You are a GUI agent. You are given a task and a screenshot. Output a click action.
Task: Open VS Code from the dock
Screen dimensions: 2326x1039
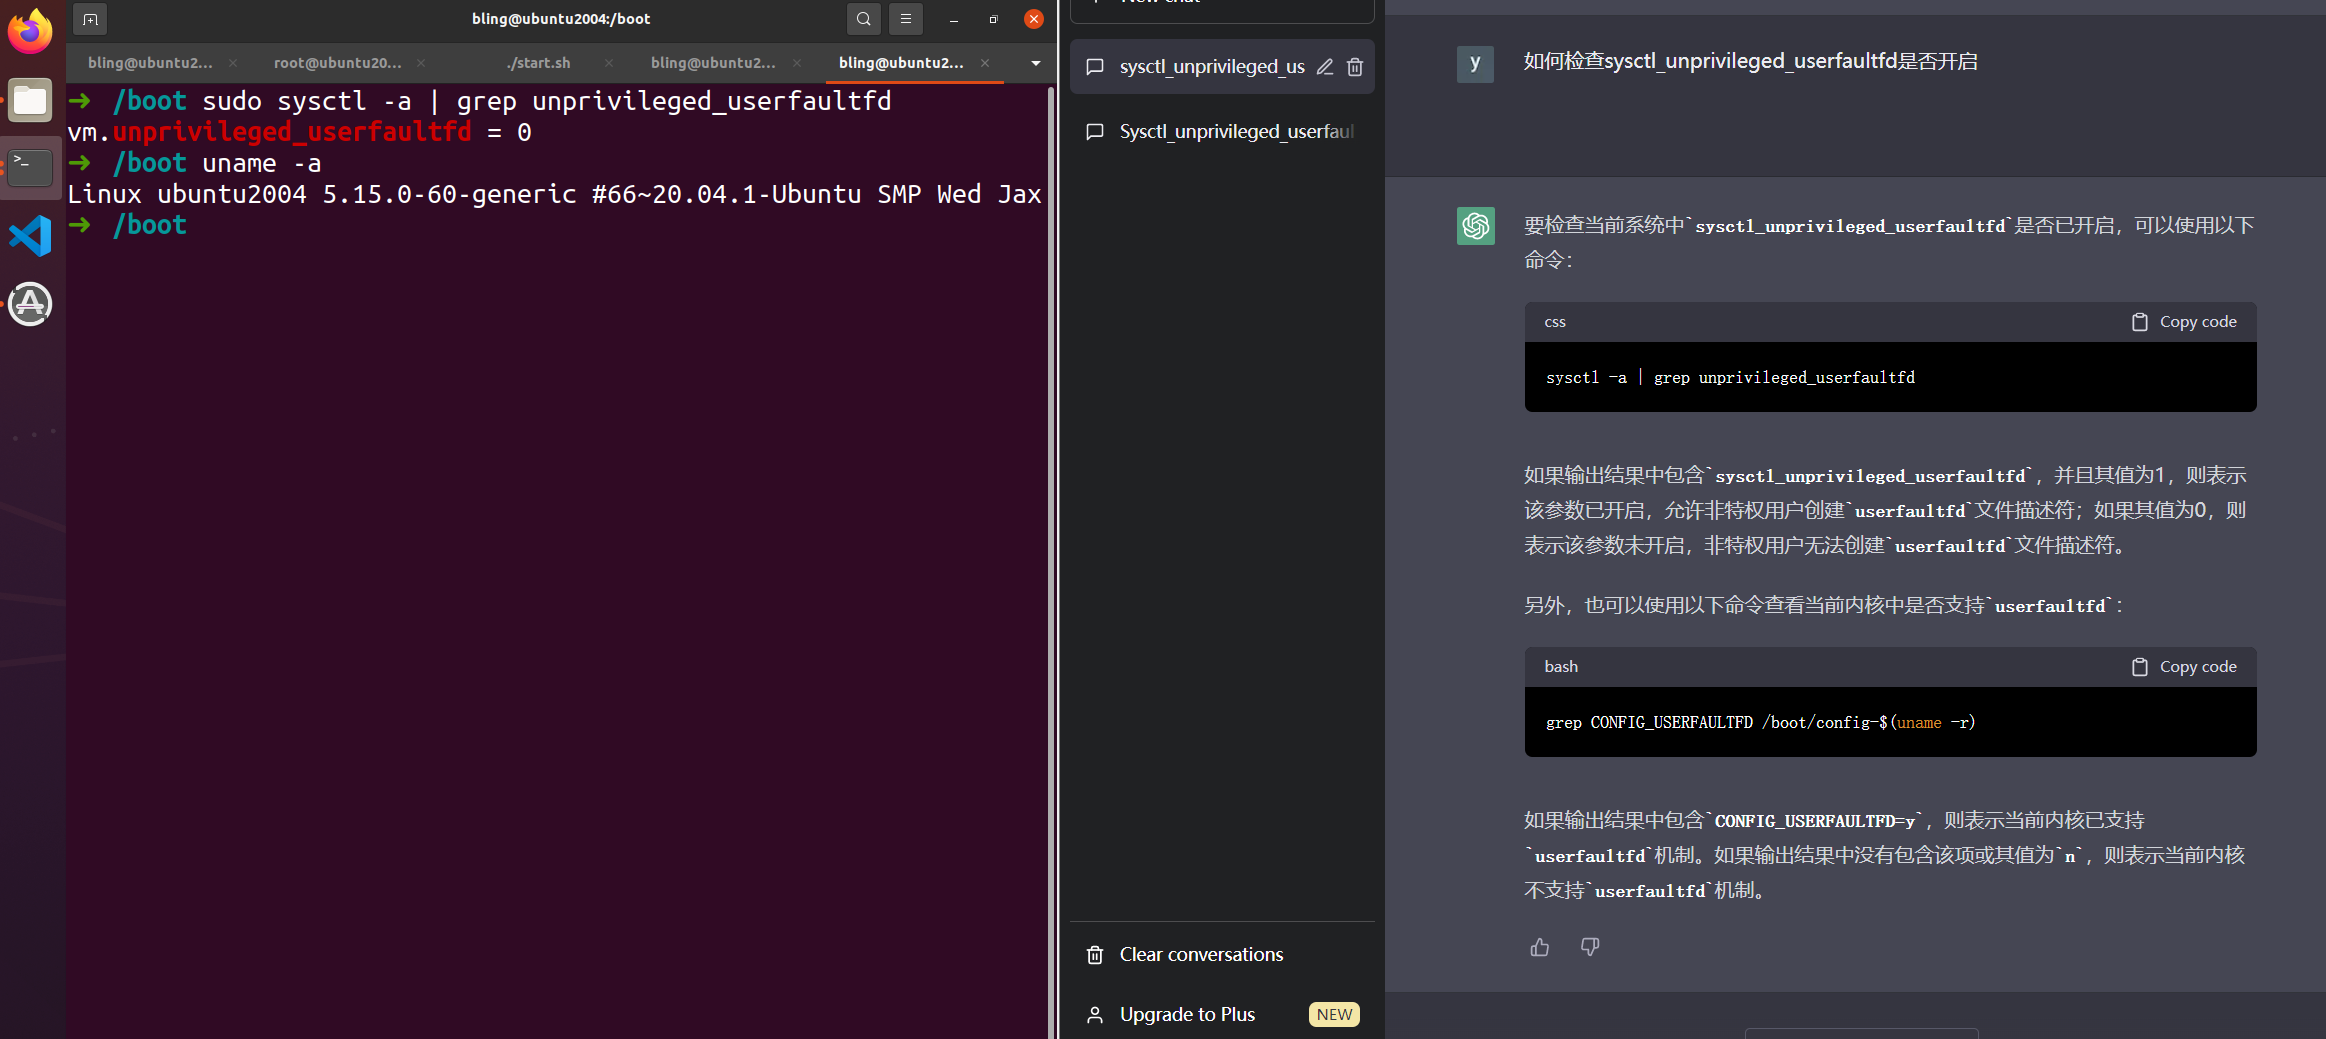[x=30, y=236]
